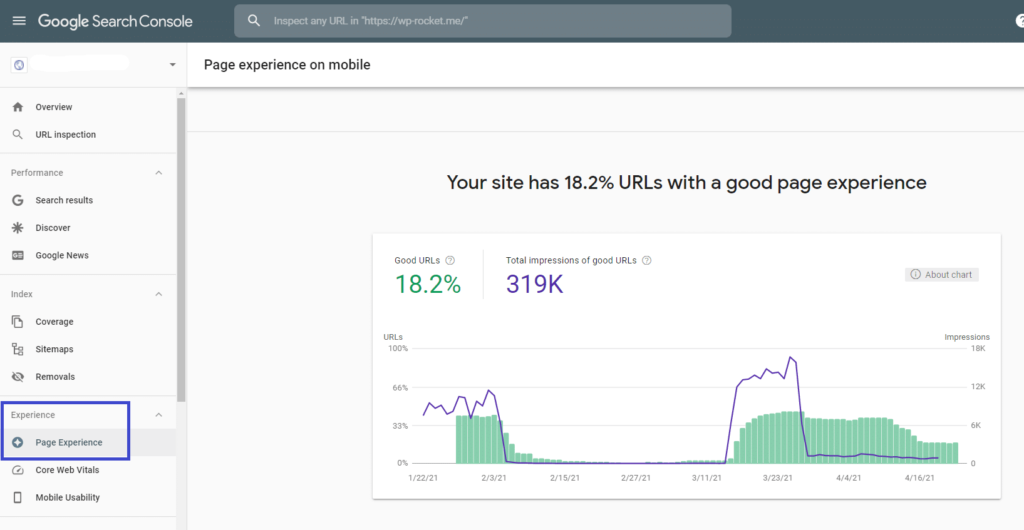Viewport: 1024px width, 530px height.
Task: Click Total impressions of good URLs label
Action: (571, 260)
